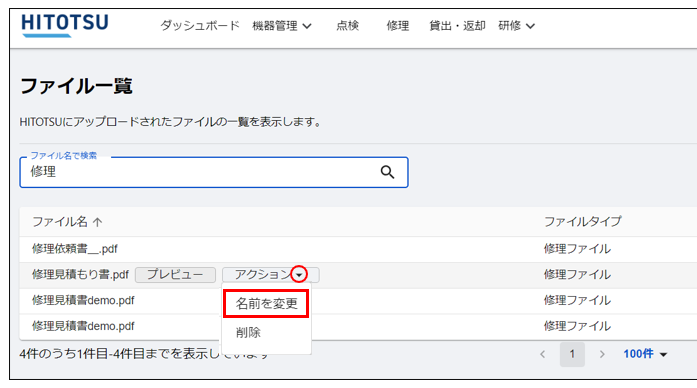
Task: Click the ファイルタイプ column header
Action: pyautogui.click(x=583, y=221)
